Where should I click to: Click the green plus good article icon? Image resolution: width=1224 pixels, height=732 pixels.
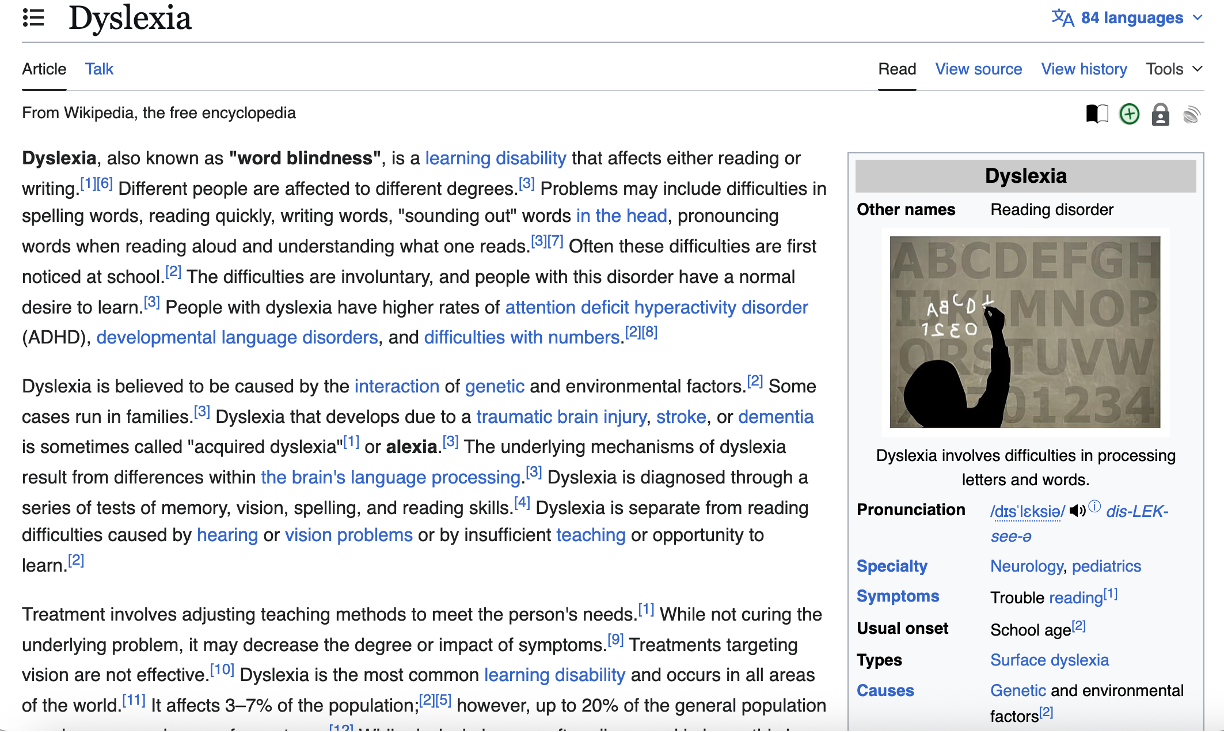point(1129,114)
